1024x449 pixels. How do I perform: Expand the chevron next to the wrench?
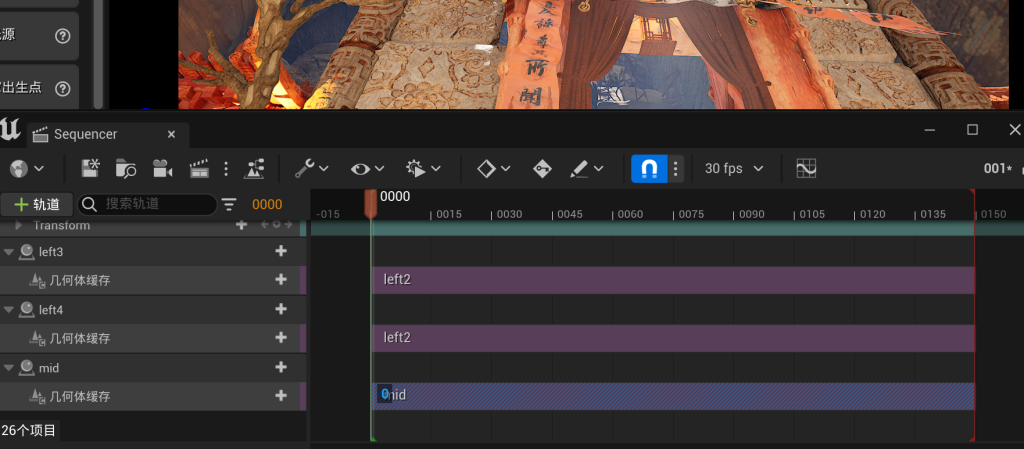coord(323,168)
